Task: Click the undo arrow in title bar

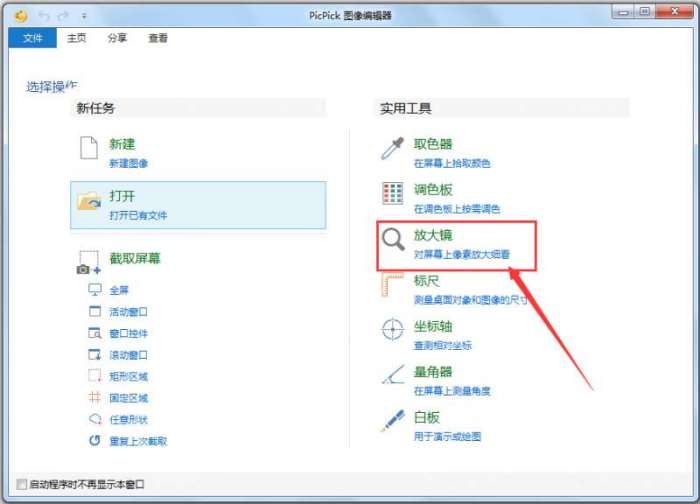Action: [44, 16]
